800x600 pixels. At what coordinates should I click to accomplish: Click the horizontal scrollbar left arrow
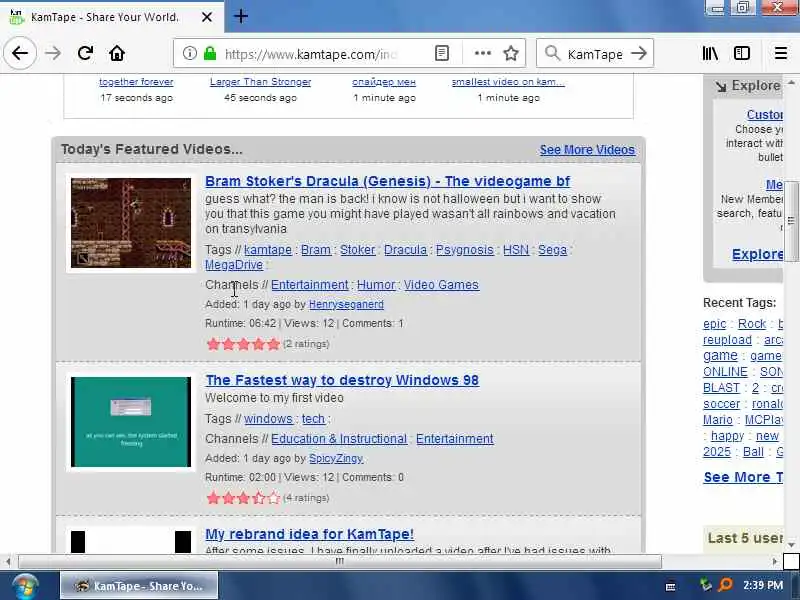click(x=8, y=561)
